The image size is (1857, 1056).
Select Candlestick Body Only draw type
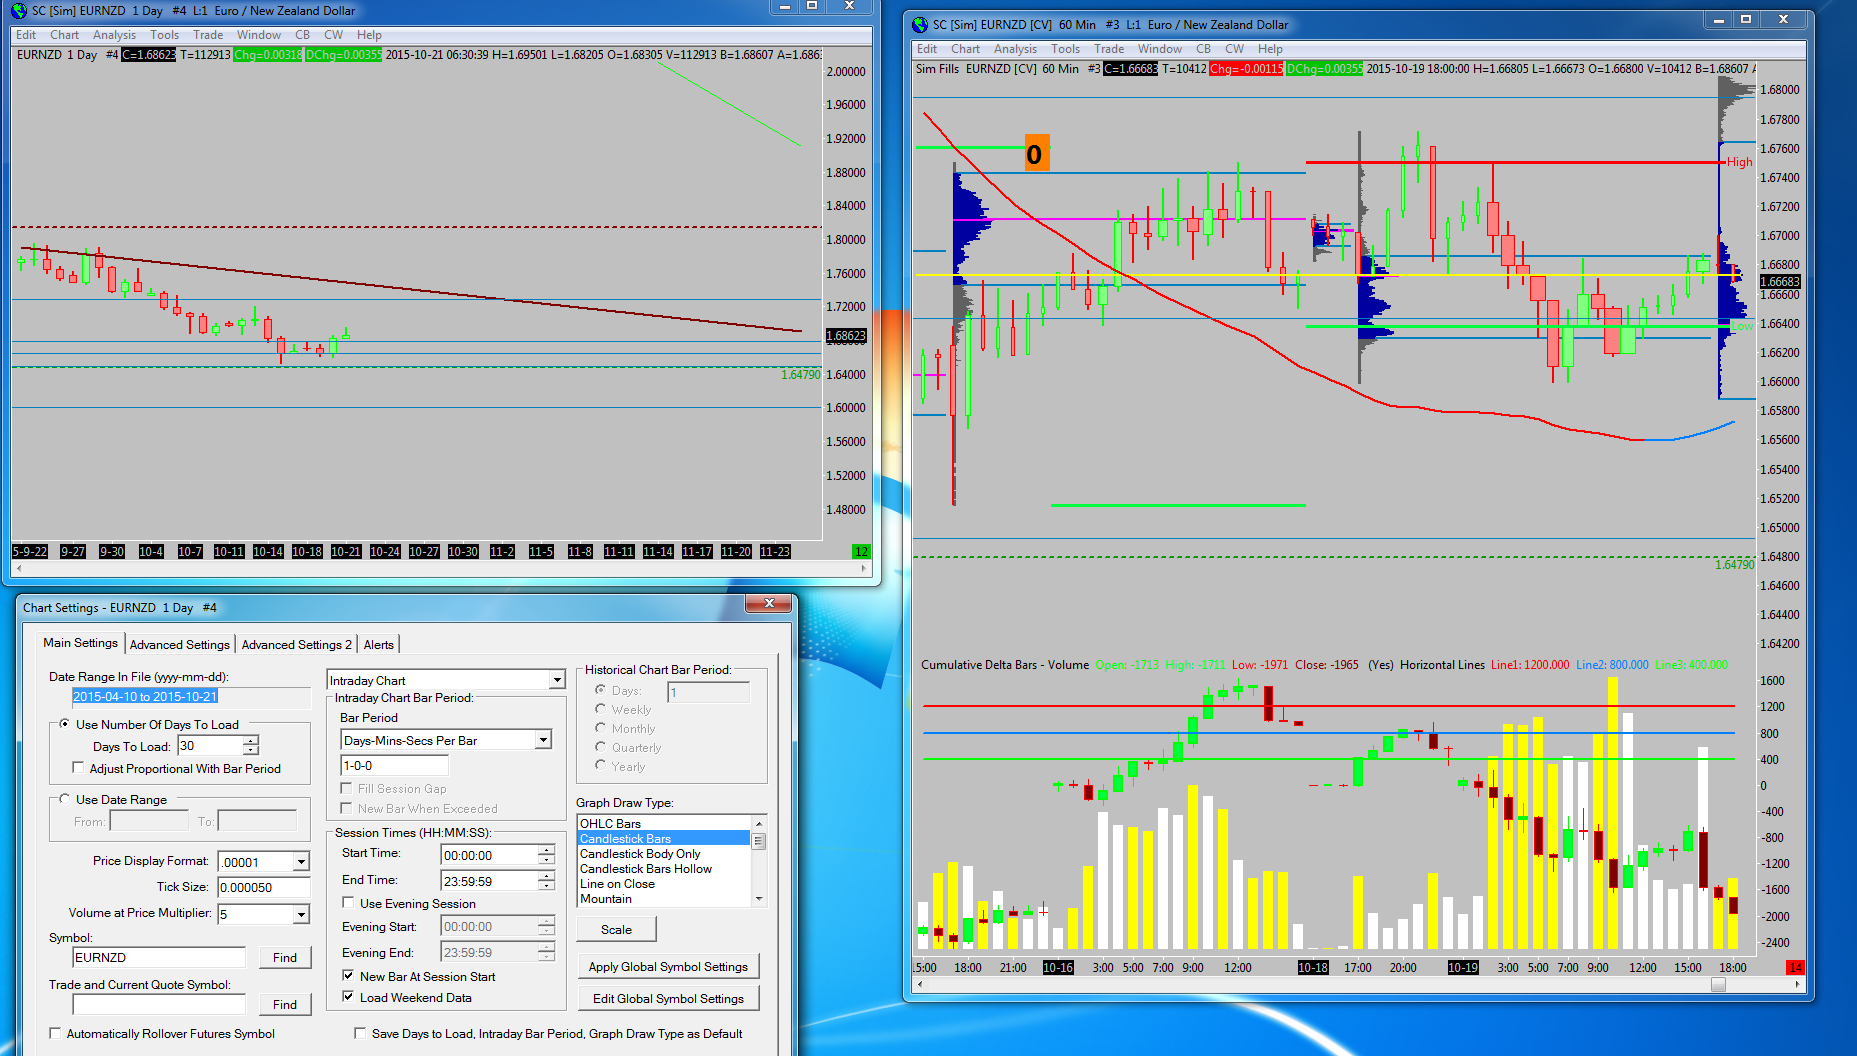pyautogui.click(x=664, y=854)
